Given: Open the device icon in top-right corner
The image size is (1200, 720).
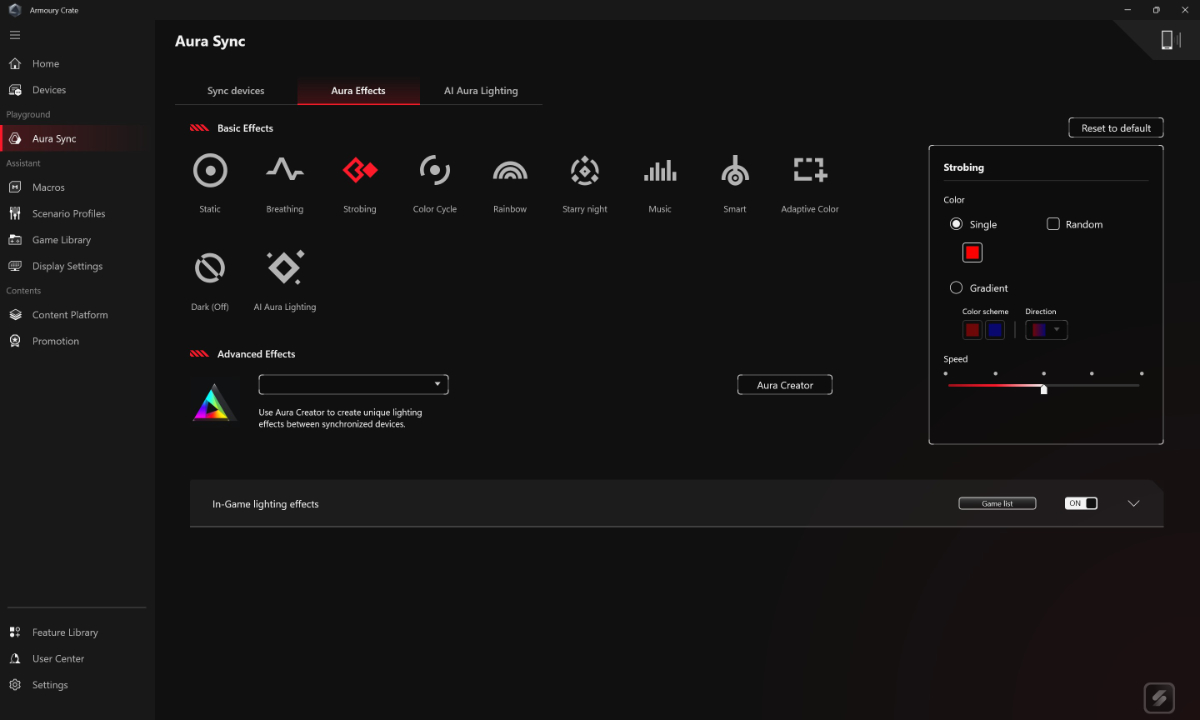Looking at the screenshot, I should [1166, 39].
